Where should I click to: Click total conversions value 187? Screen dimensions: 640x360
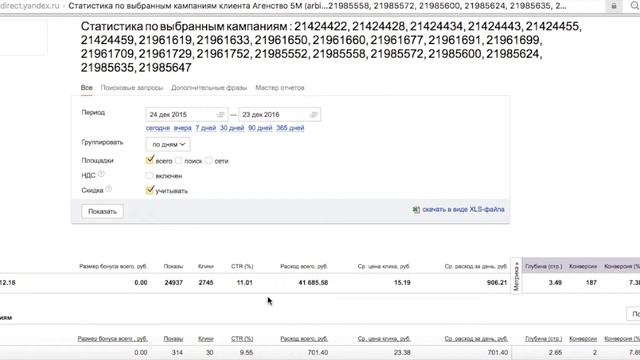point(591,282)
